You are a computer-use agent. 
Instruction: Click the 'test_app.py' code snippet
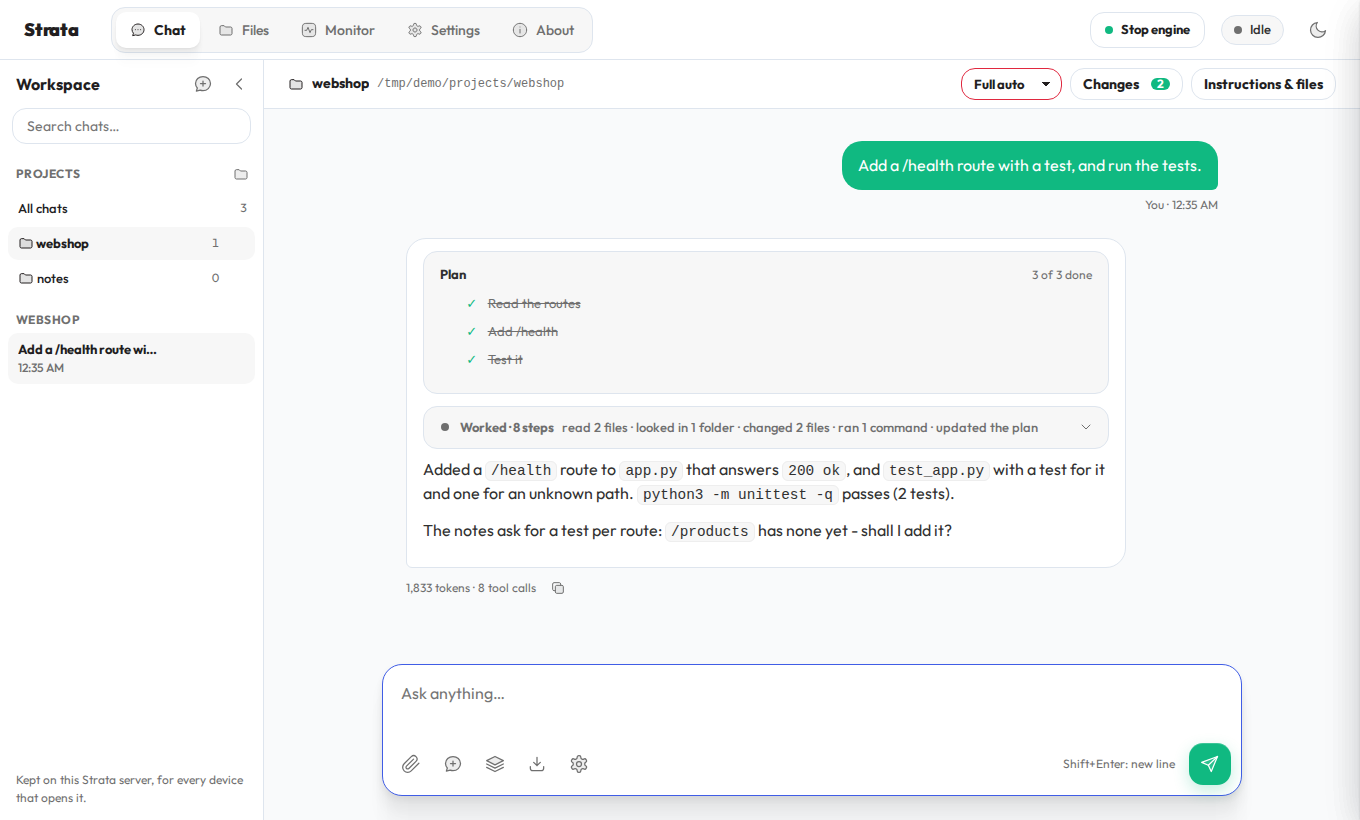936,470
